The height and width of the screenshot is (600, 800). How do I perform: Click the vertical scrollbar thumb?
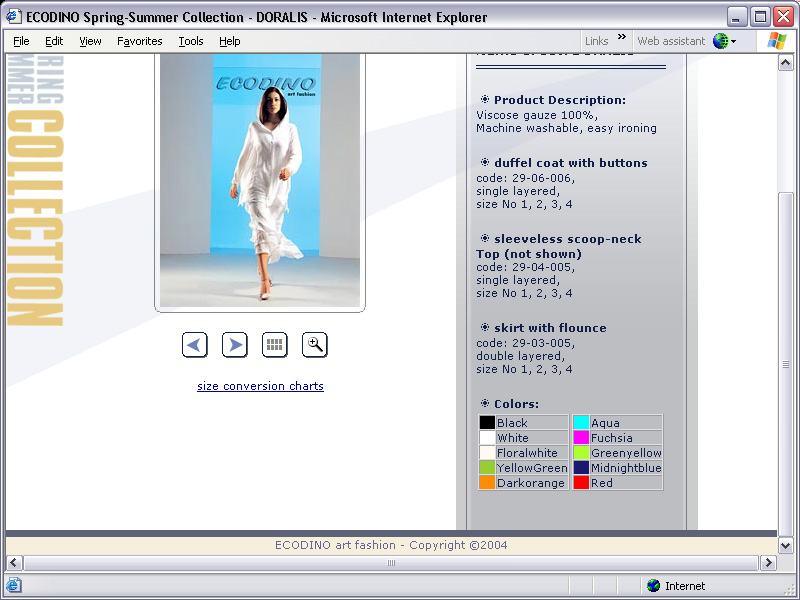click(785, 364)
